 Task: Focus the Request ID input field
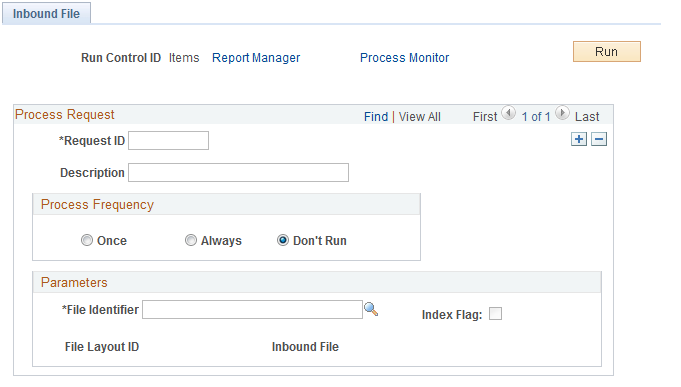coord(169,141)
